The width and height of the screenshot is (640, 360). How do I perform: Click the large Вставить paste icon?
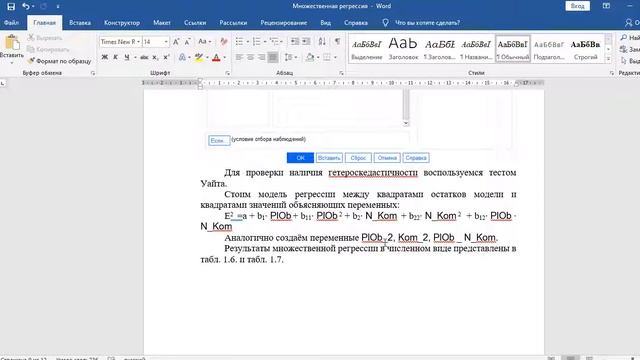pos(11,42)
